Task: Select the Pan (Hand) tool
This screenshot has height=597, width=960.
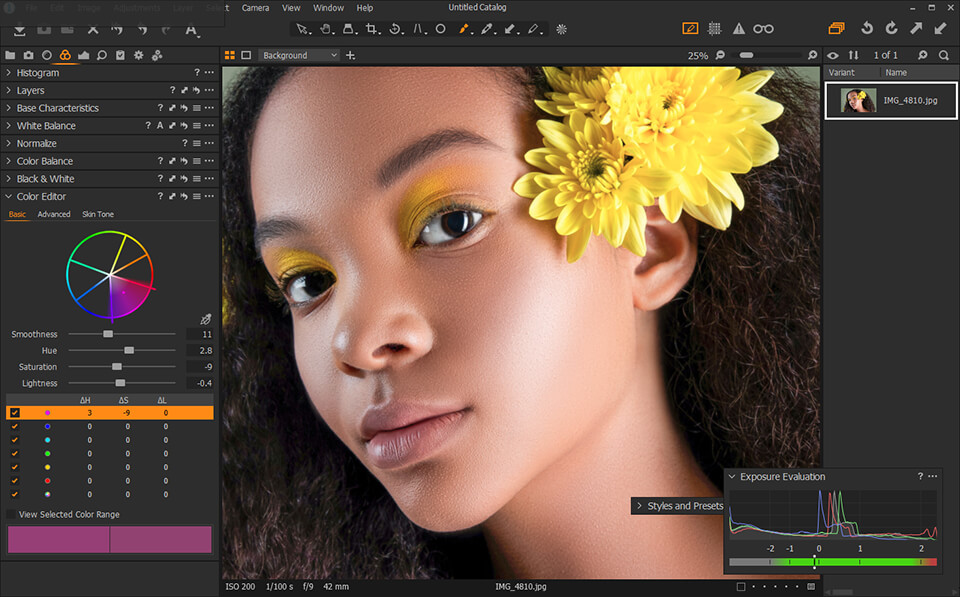Action: [x=327, y=29]
